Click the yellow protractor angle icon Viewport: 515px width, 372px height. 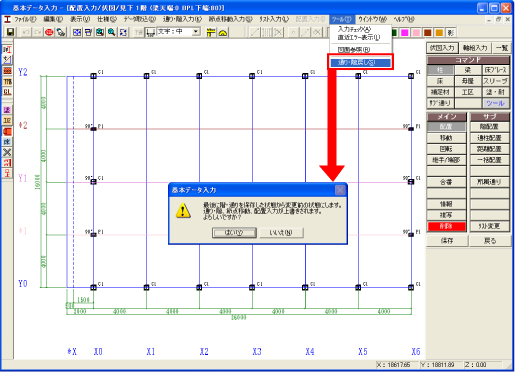223,32
